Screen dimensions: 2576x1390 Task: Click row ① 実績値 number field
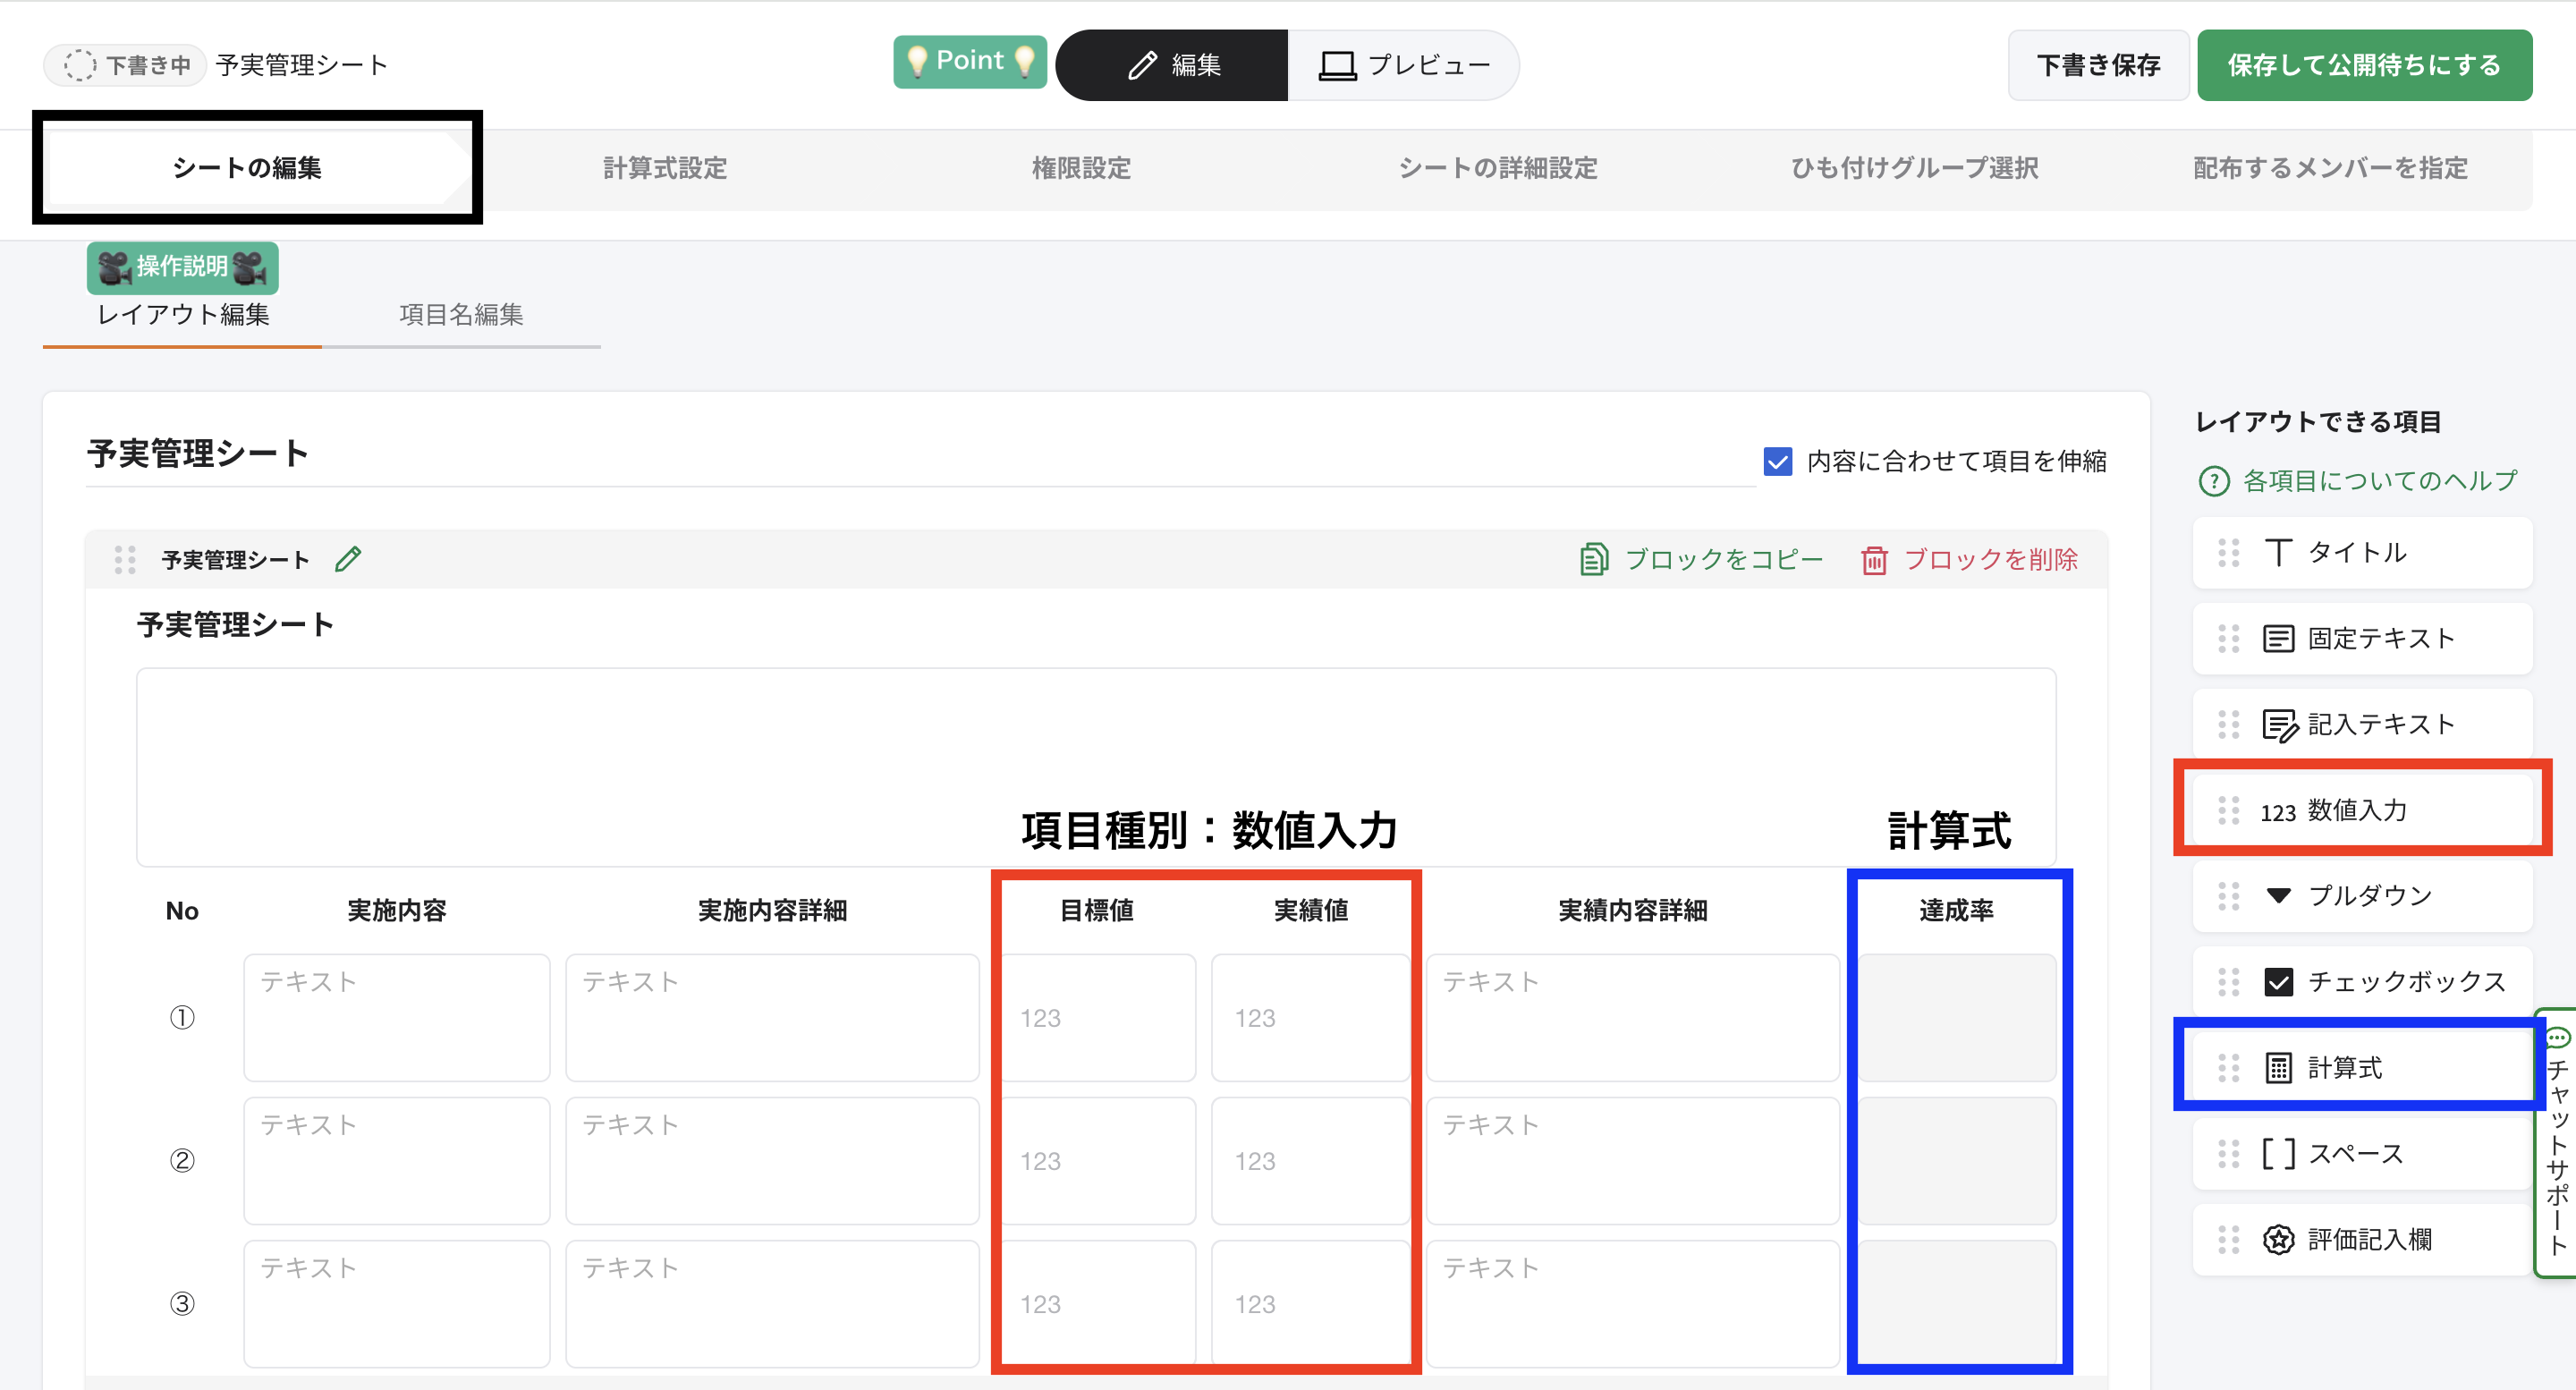click(x=1311, y=1018)
